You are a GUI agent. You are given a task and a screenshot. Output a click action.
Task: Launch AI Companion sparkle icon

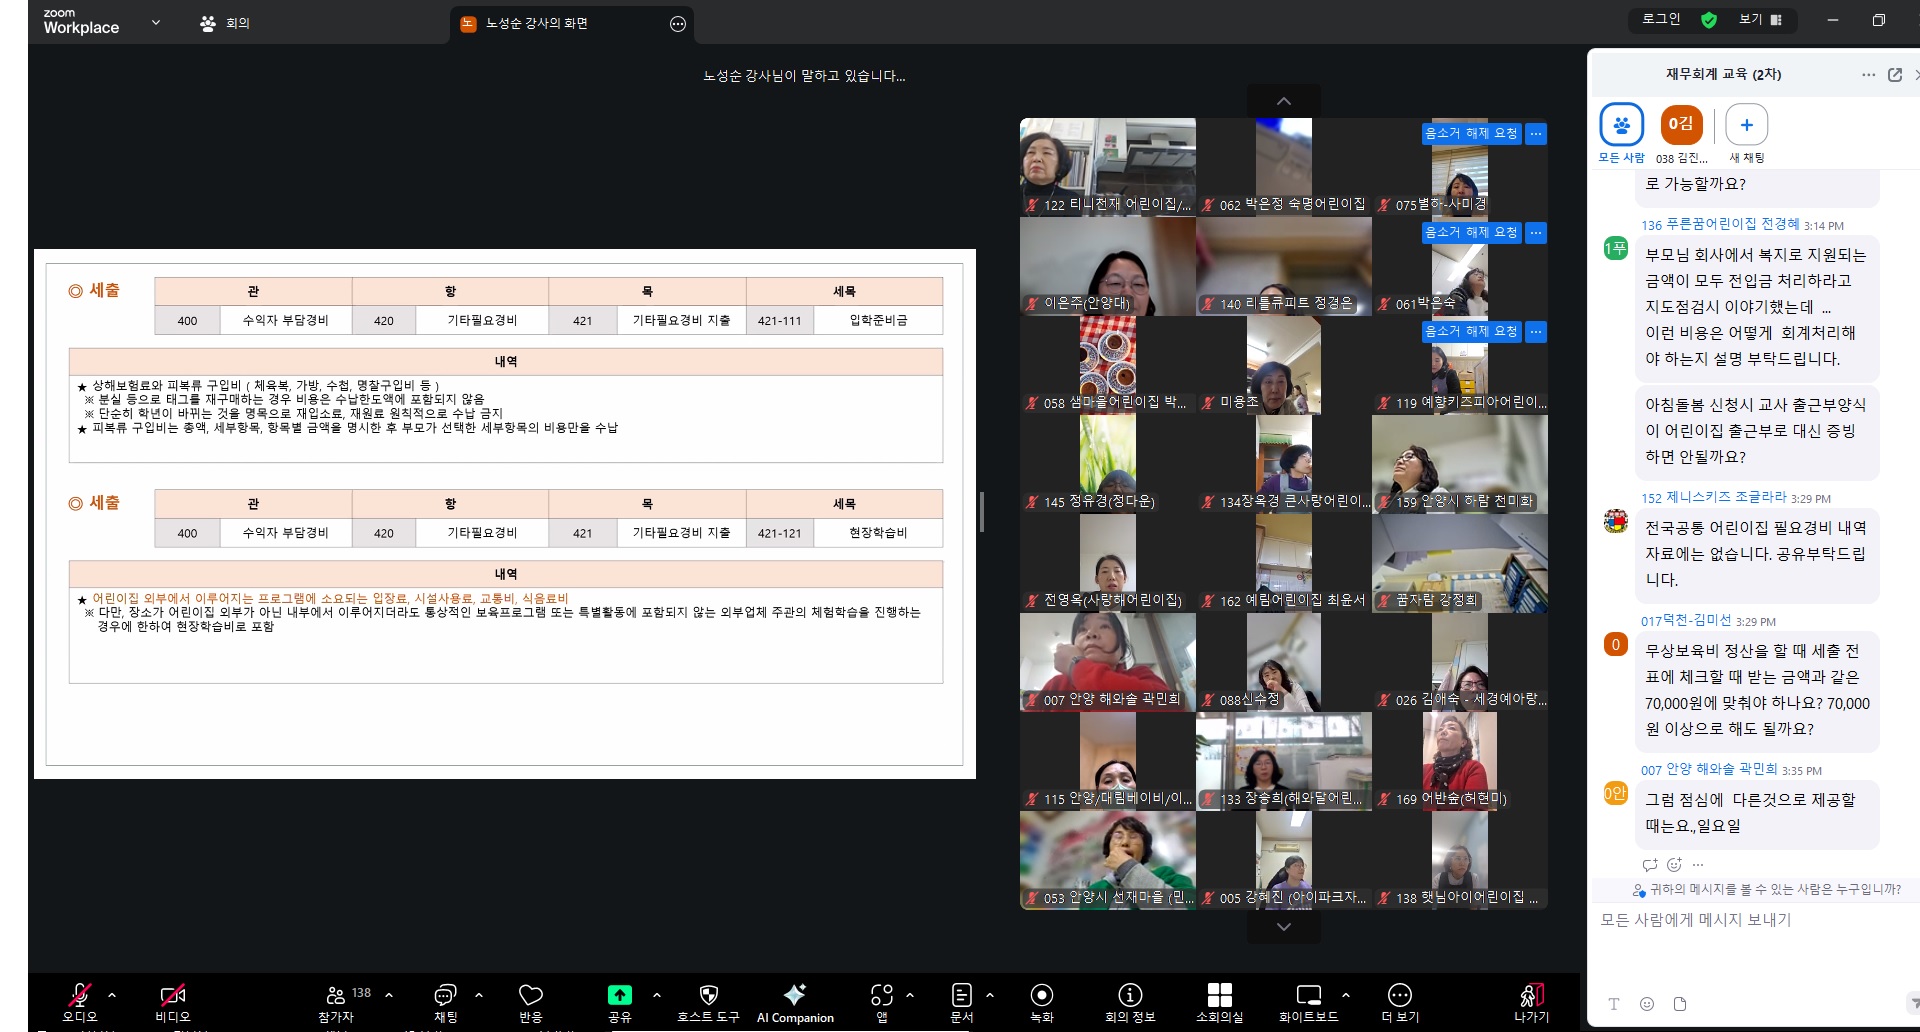(x=795, y=995)
